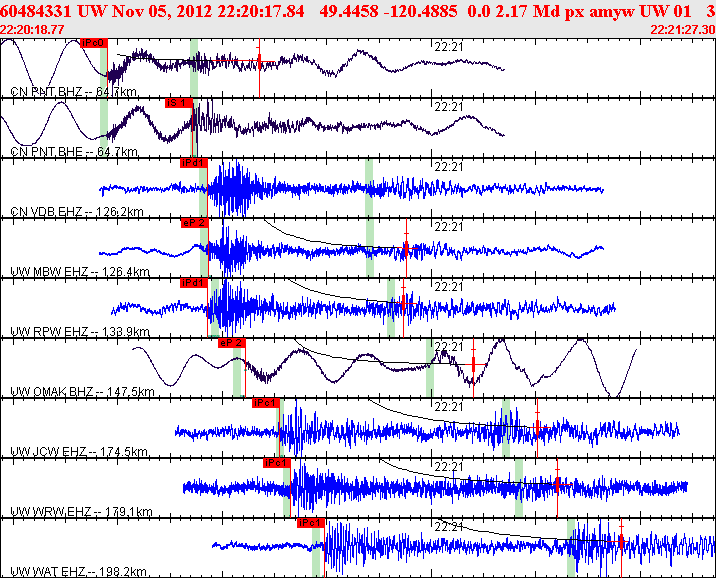Click the 22:21 time label on WAT trace
This screenshot has height=578, width=716.
pos(448,527)
